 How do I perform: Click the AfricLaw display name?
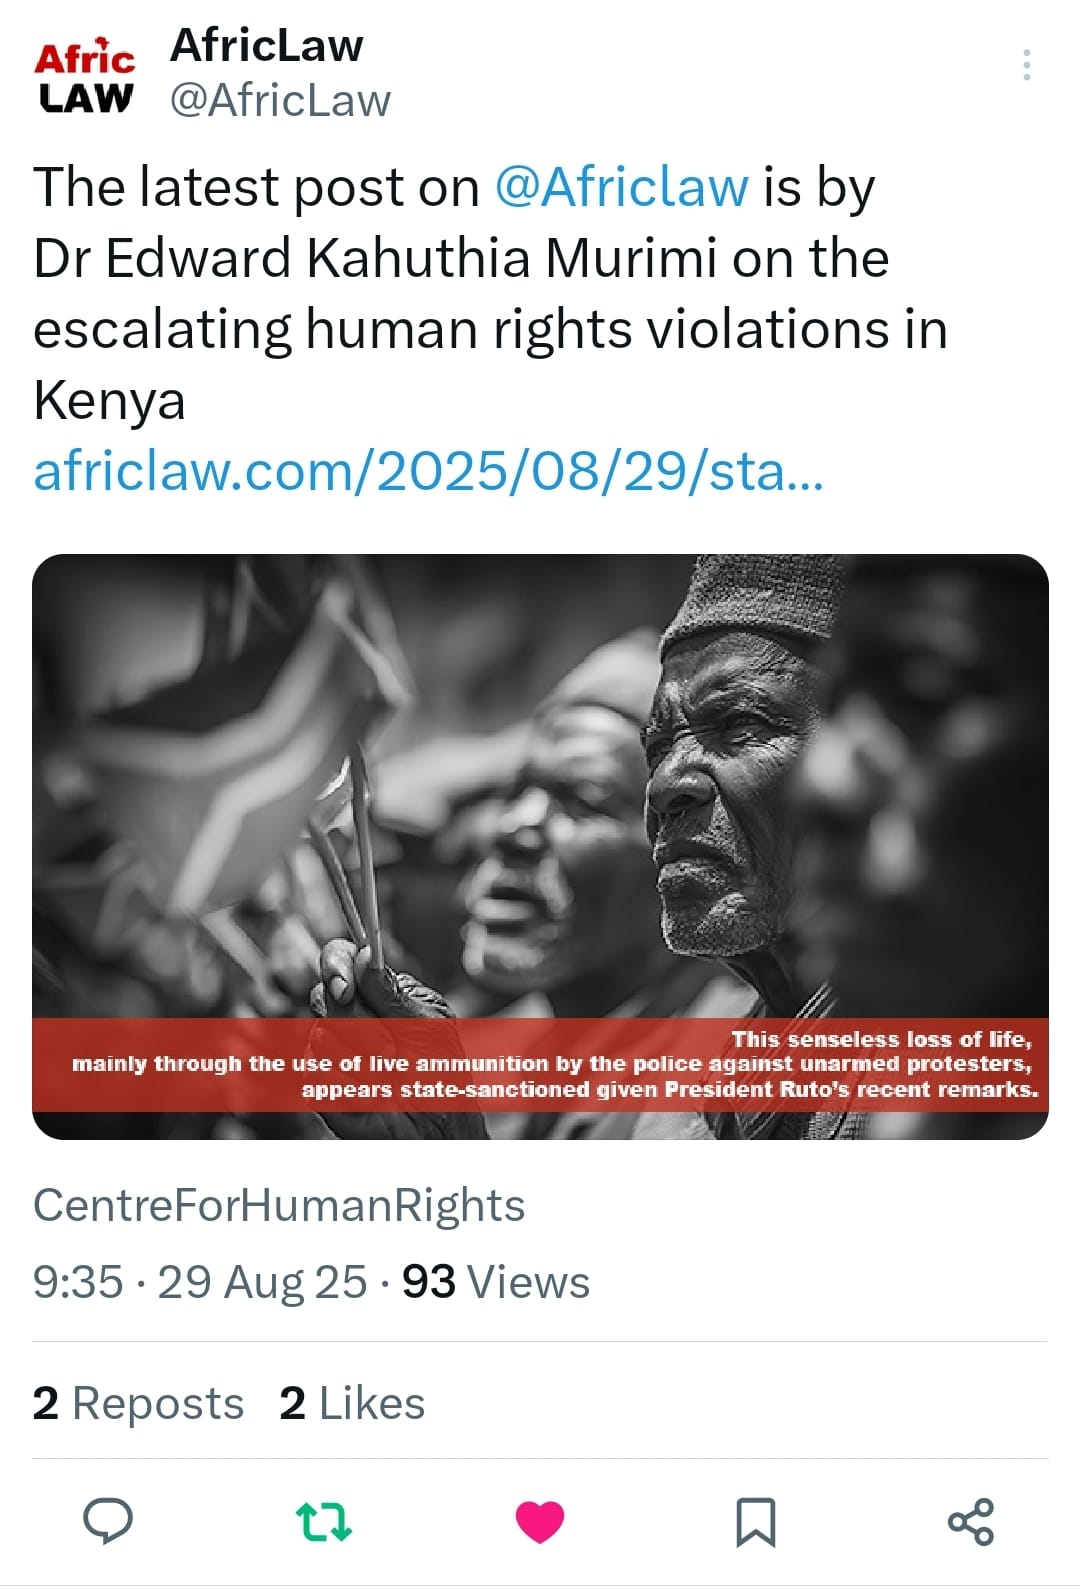266,46
